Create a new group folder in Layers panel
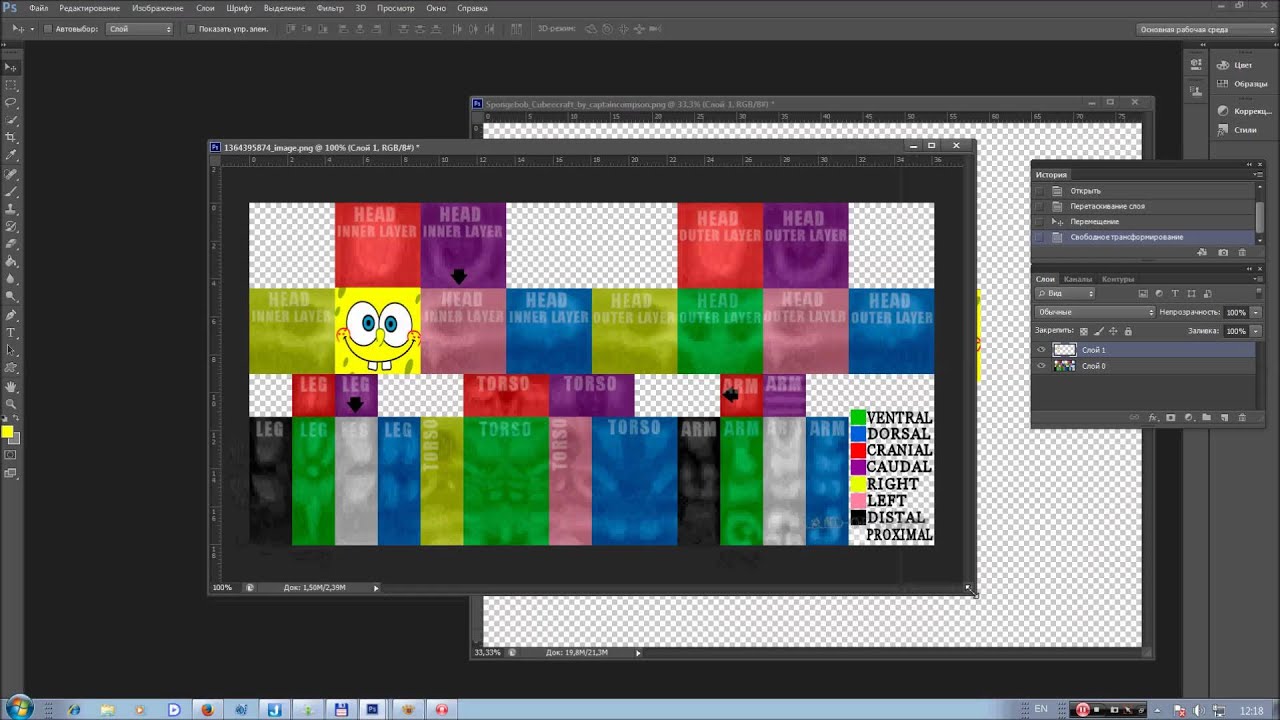The height and width of the screenshot is (720, 1280). pyautogui.click(x=1207, y=417)
